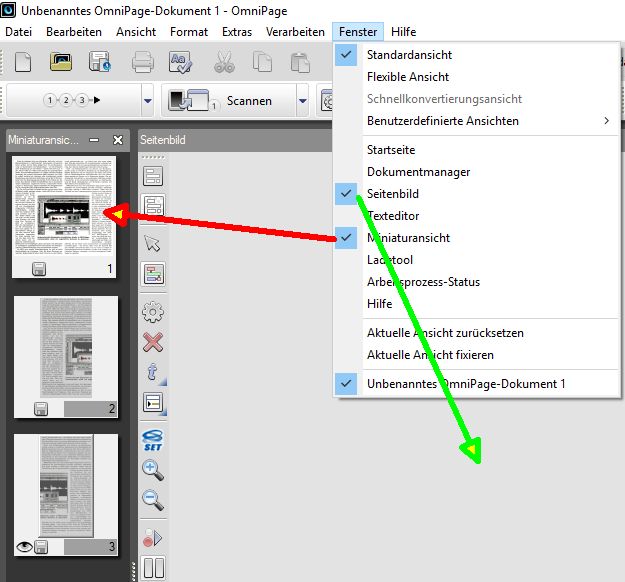Click save status icon on thumbnail 1

point(39,269)
